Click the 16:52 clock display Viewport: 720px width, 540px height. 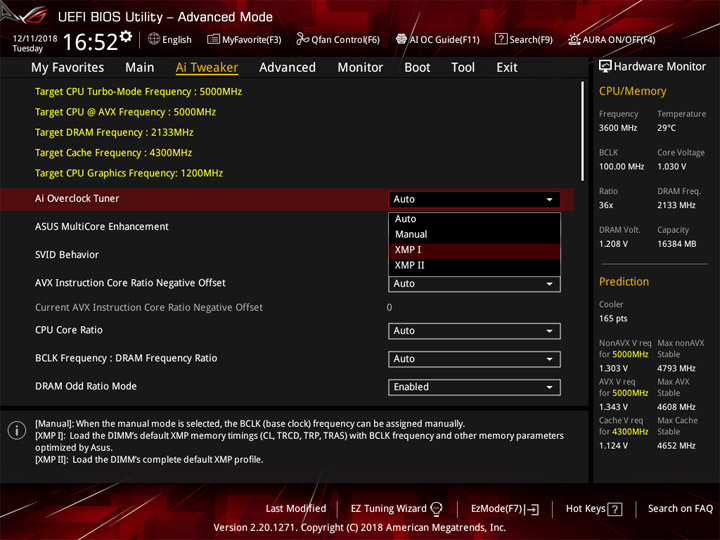(90, 42)
